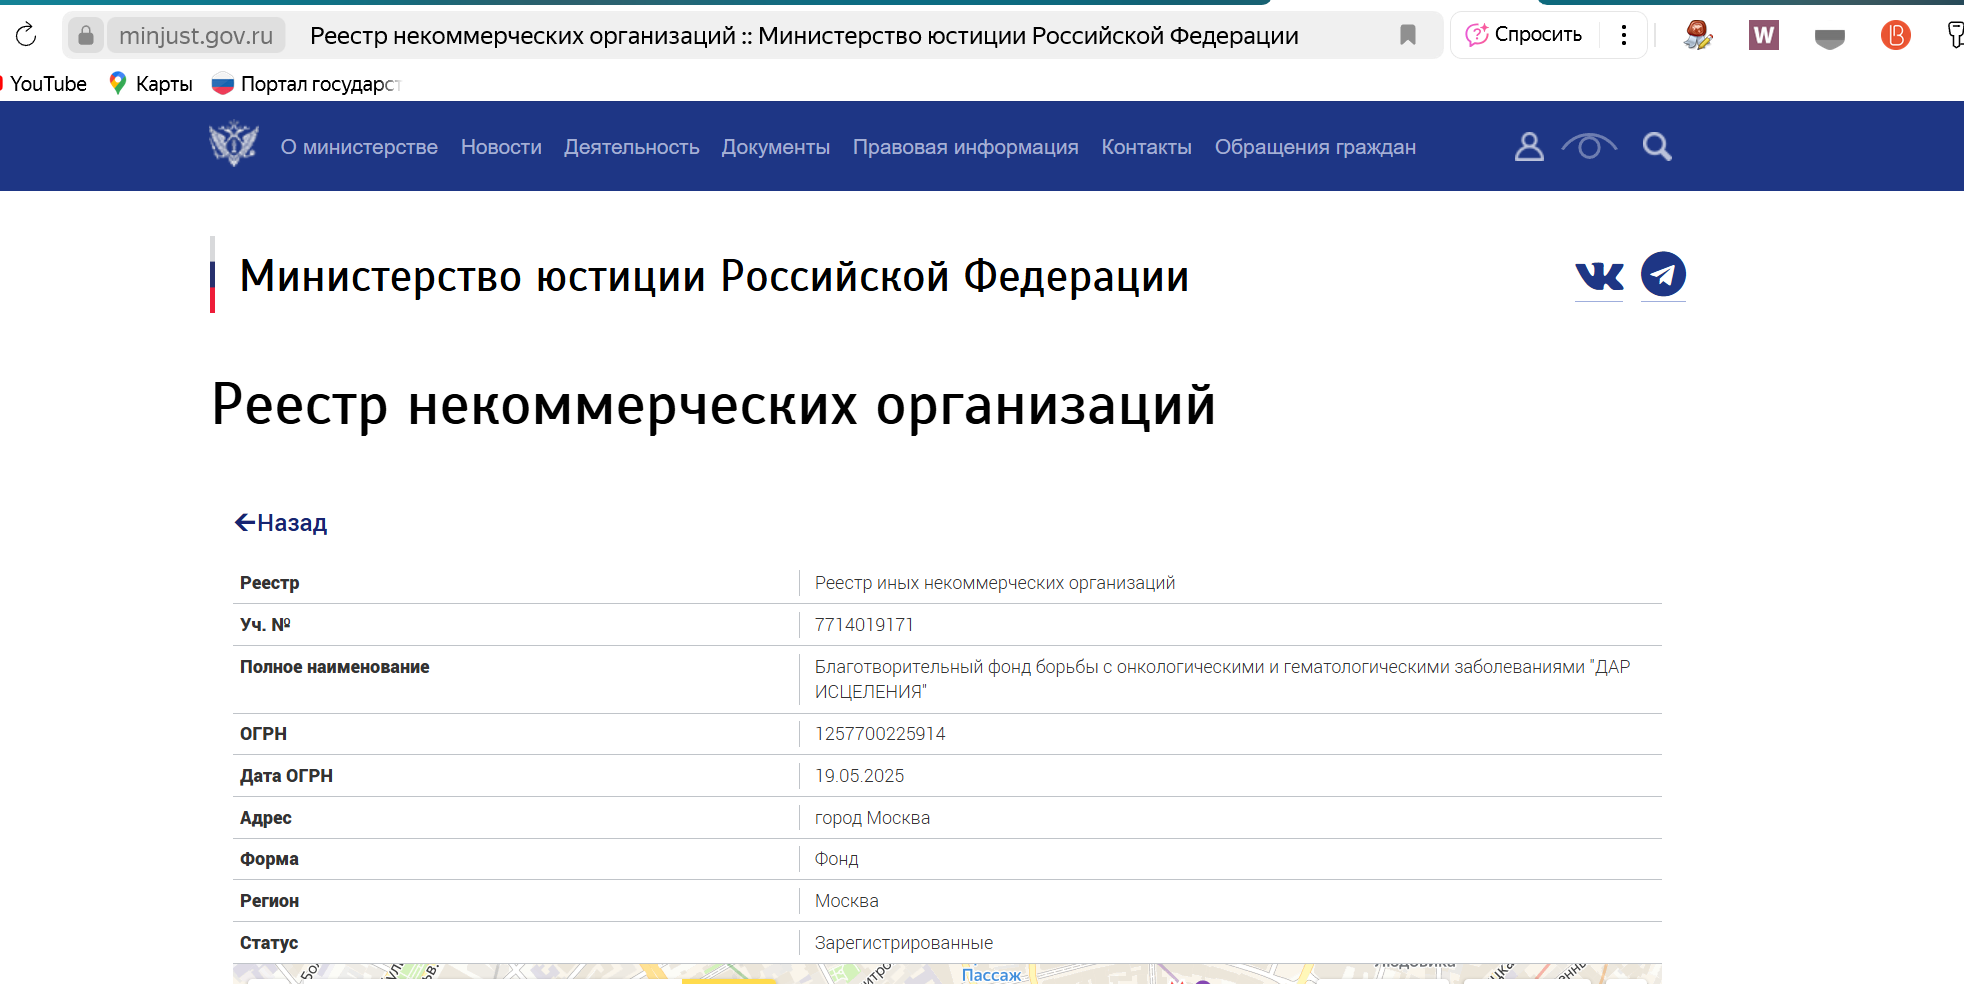Click the Спросить assistant button
The height and width of the screenshot is (984, 1964).
(1524, 35)
